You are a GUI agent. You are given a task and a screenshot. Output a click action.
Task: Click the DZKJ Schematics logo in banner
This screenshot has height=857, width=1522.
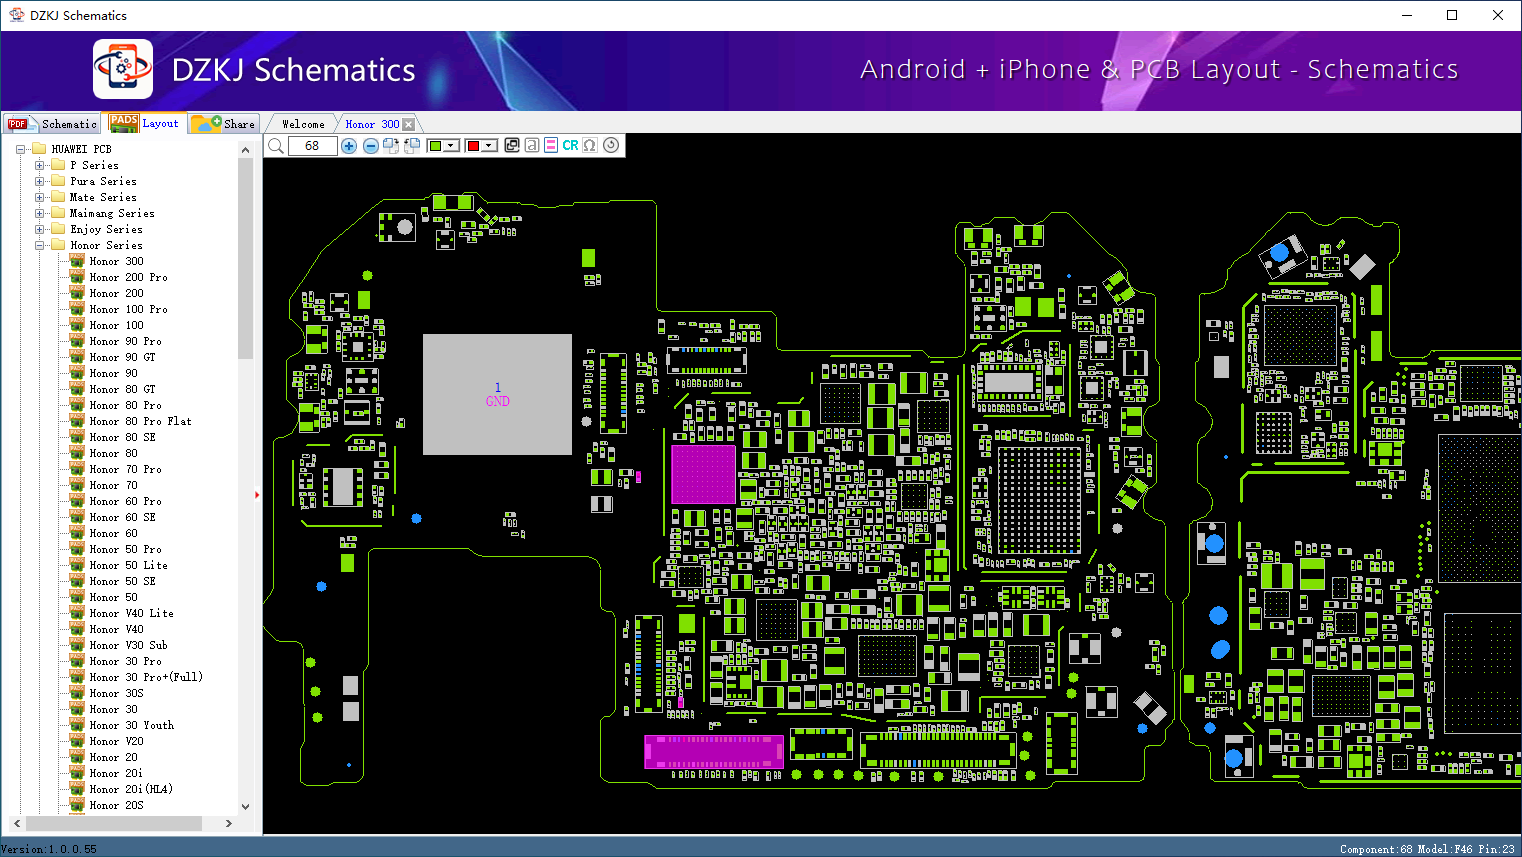pyautogui.click(x=123, y=69)
